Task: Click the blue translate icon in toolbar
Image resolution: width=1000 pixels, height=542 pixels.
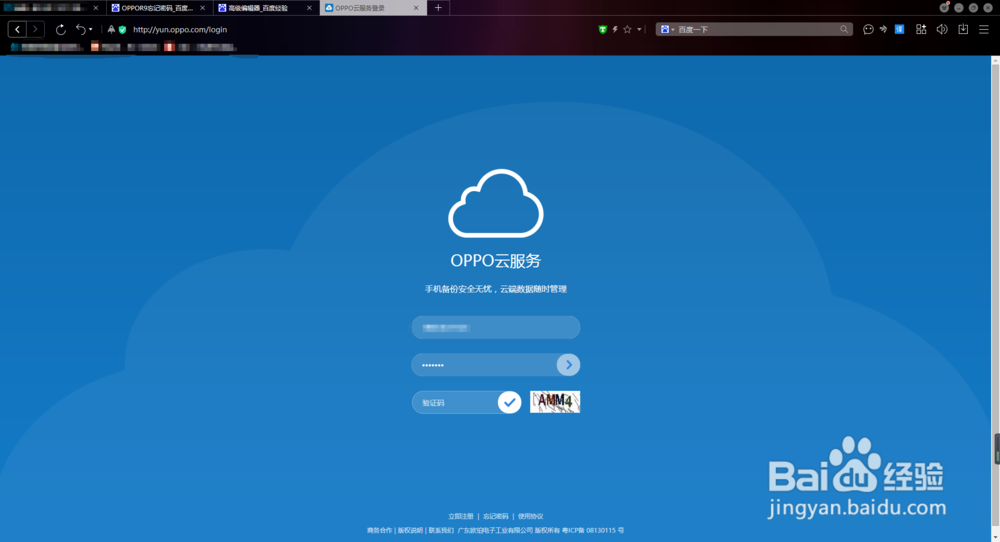Action: tap(899, 29)
